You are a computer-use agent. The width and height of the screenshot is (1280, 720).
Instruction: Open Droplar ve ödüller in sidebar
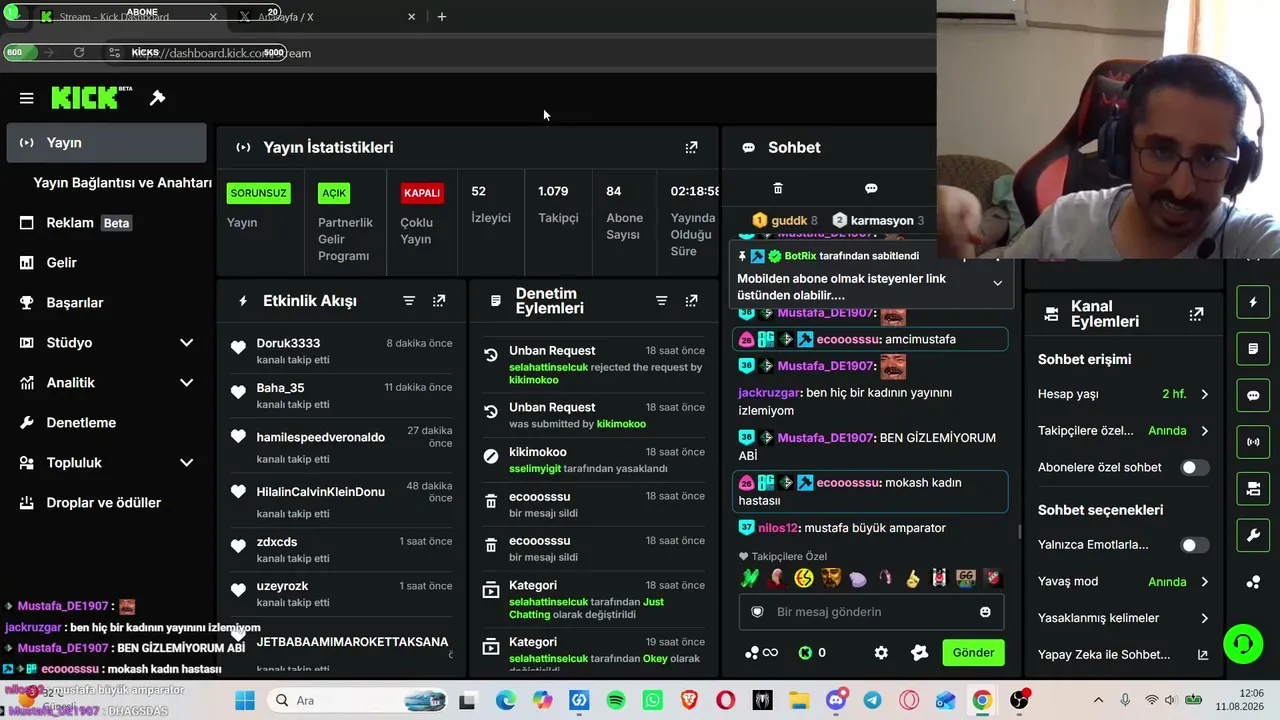point(106,503)
